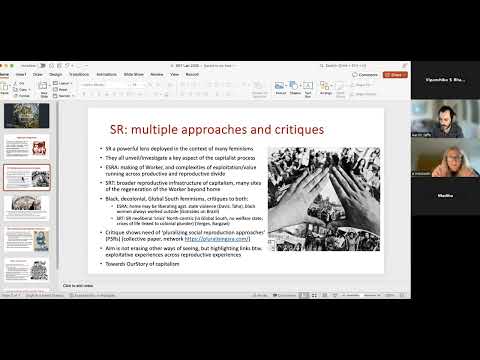The width and height of the screenshot is (480, 360).
Task: Open the Section dropdown in the ribbon
Action: point(63,96)
